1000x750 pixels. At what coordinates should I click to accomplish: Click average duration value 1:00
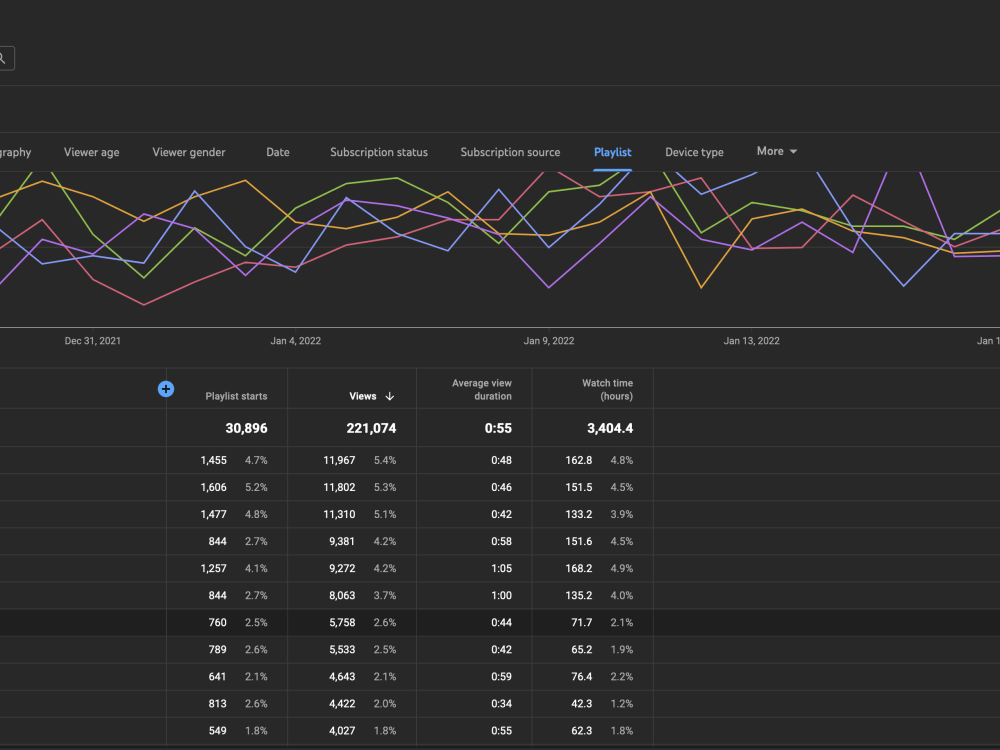501,596
